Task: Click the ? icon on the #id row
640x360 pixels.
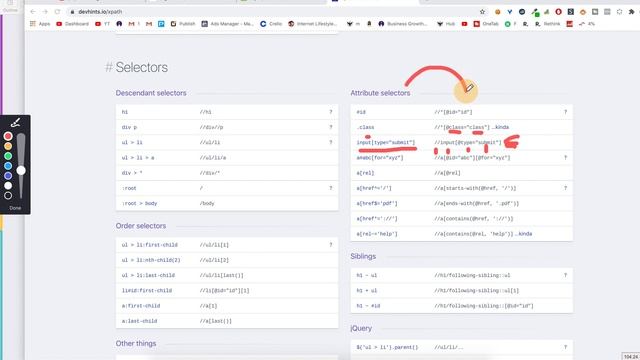Action: pos(565,112)
